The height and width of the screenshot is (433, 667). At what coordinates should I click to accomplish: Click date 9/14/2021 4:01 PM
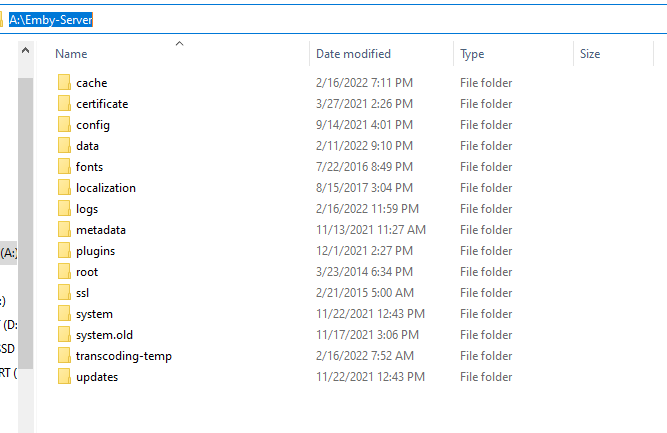[364, 125]
